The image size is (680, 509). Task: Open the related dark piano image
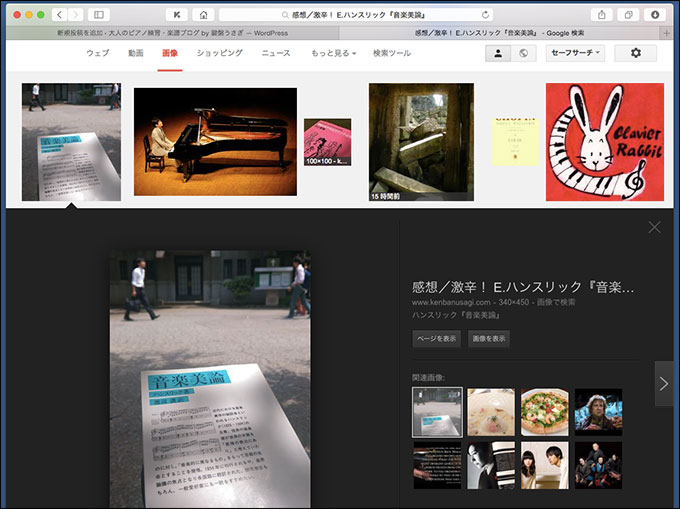(x=437, y=466)
